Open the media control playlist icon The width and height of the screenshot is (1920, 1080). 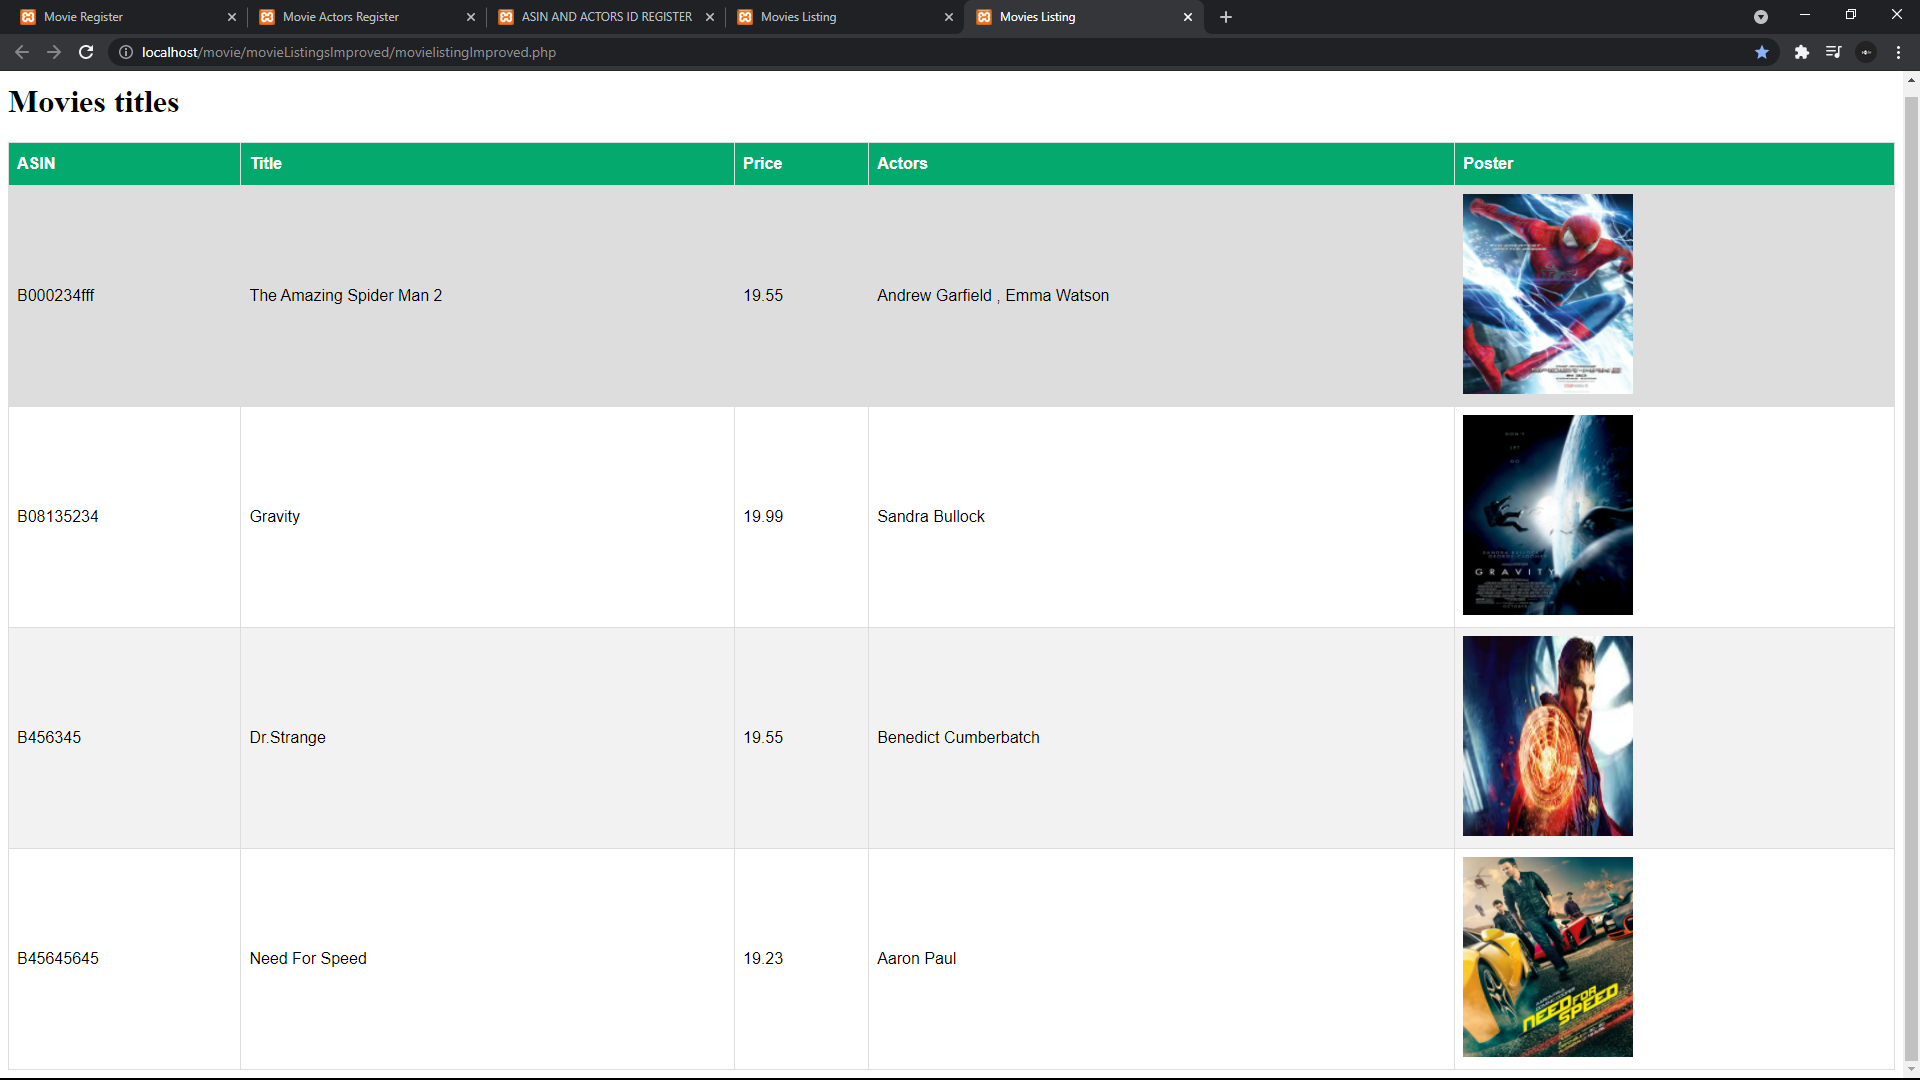tap(1833, 52)
